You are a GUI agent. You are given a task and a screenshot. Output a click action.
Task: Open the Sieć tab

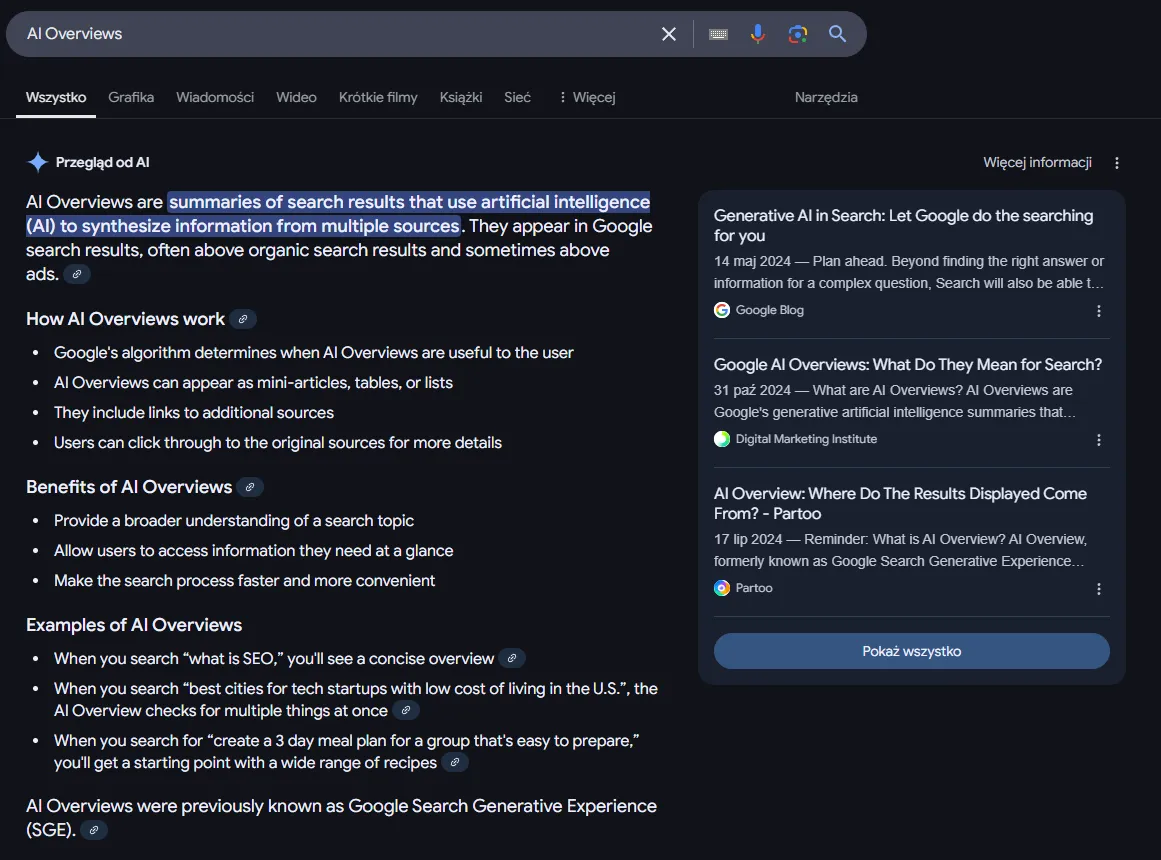(517, 98)
